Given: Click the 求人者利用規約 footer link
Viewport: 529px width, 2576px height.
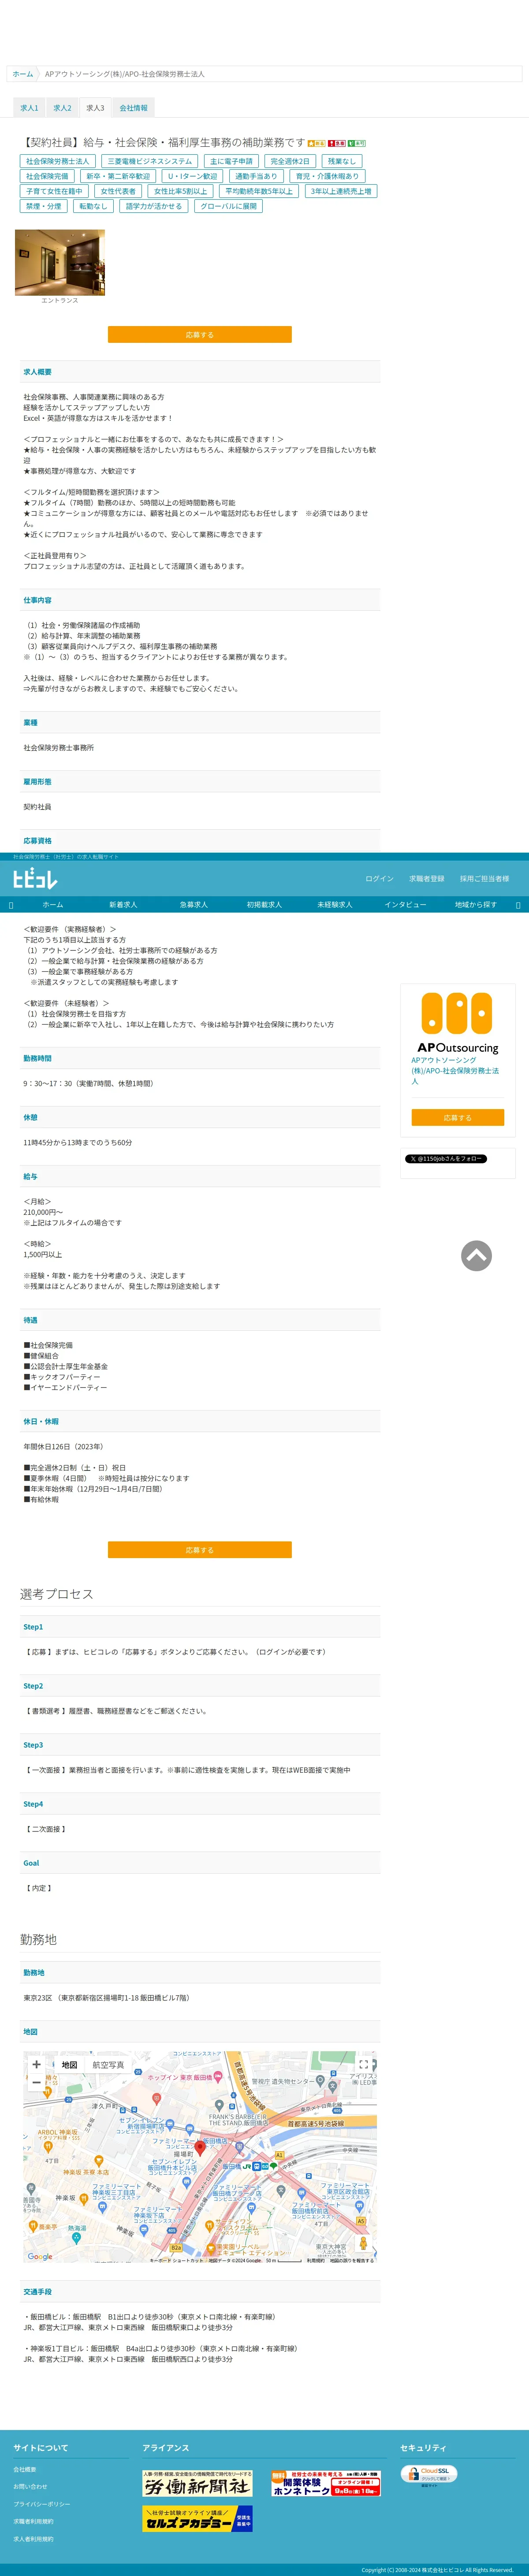Looking at the screenshot, I should coord(33,2538).
